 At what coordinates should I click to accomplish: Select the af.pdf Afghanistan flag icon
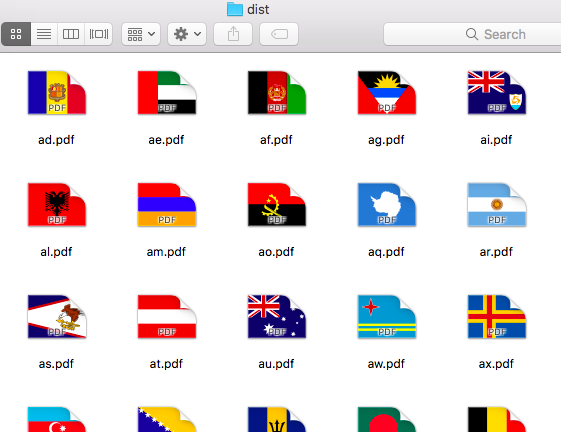[x=277, y=93]
